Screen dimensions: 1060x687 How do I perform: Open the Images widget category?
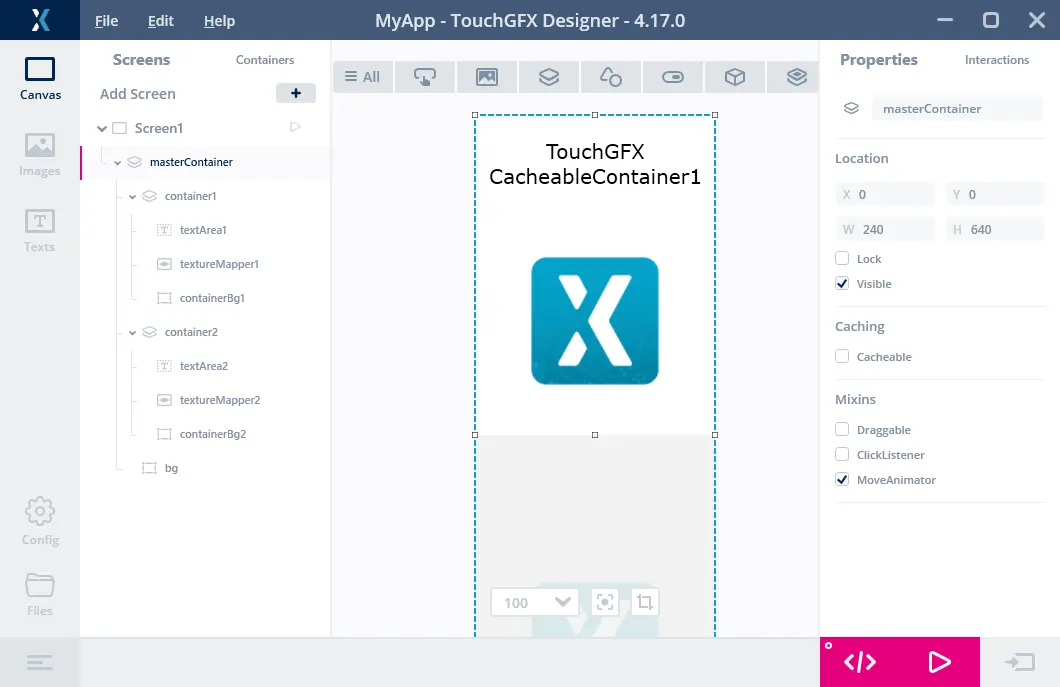point(487,77)
